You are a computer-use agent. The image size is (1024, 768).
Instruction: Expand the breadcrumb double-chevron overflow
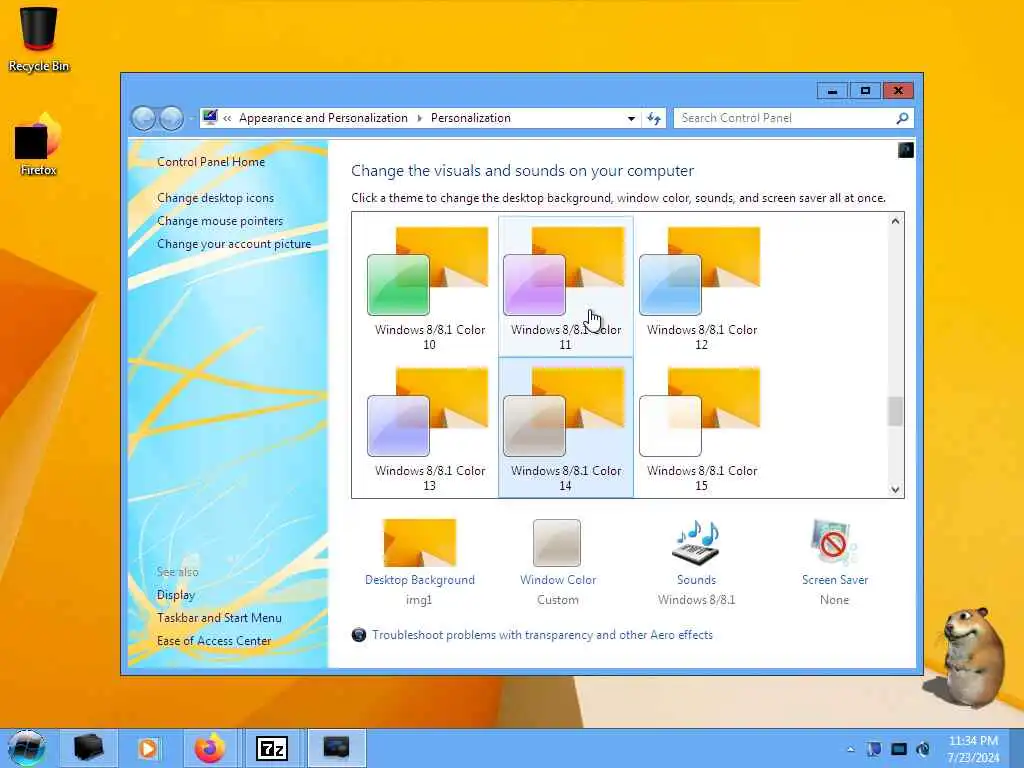point(227,118)
